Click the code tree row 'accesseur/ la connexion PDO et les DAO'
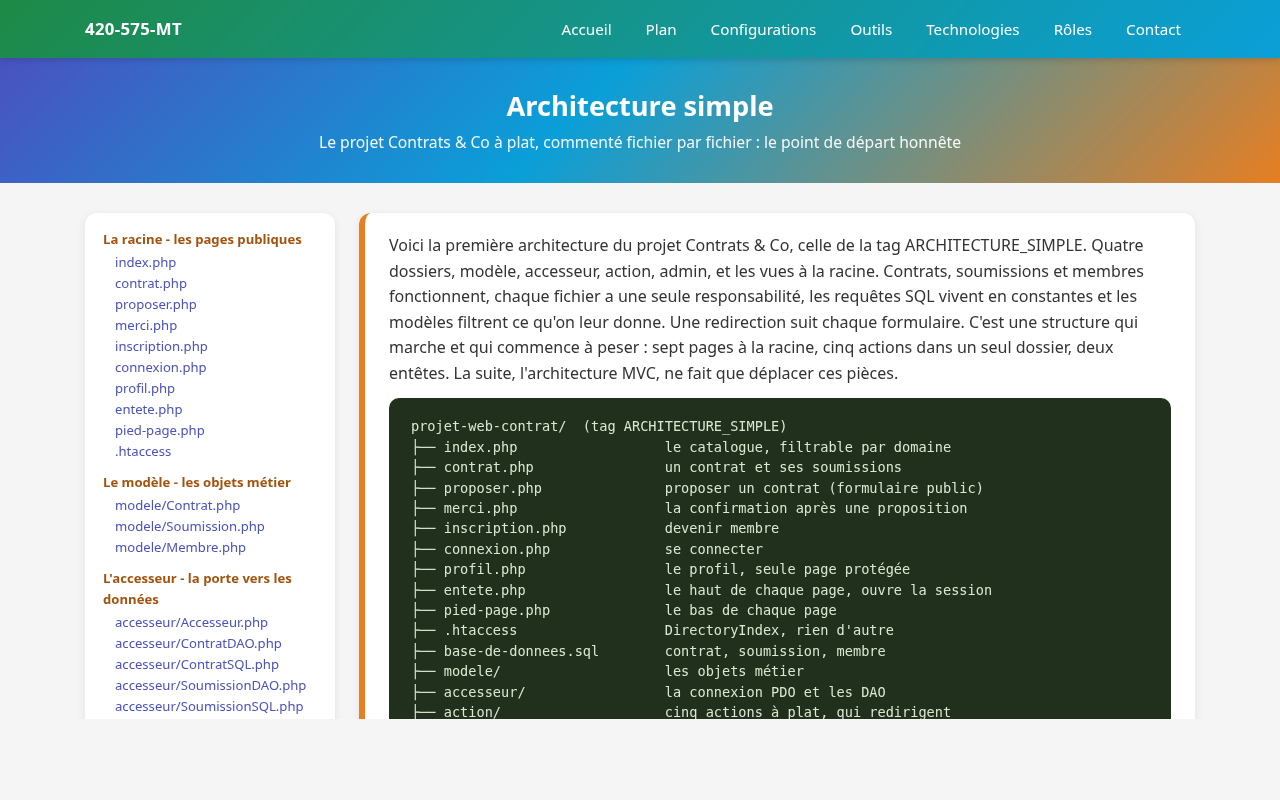This screenshot has height=800, width=1280. coord(648,692)
